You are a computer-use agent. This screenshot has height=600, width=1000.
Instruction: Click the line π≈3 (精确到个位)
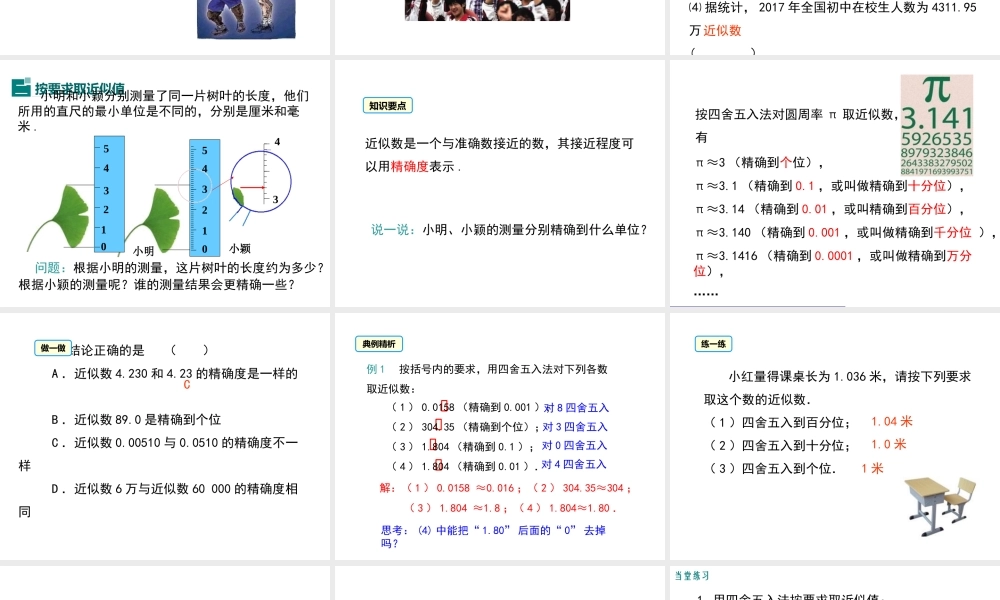(x=759, y=163)
